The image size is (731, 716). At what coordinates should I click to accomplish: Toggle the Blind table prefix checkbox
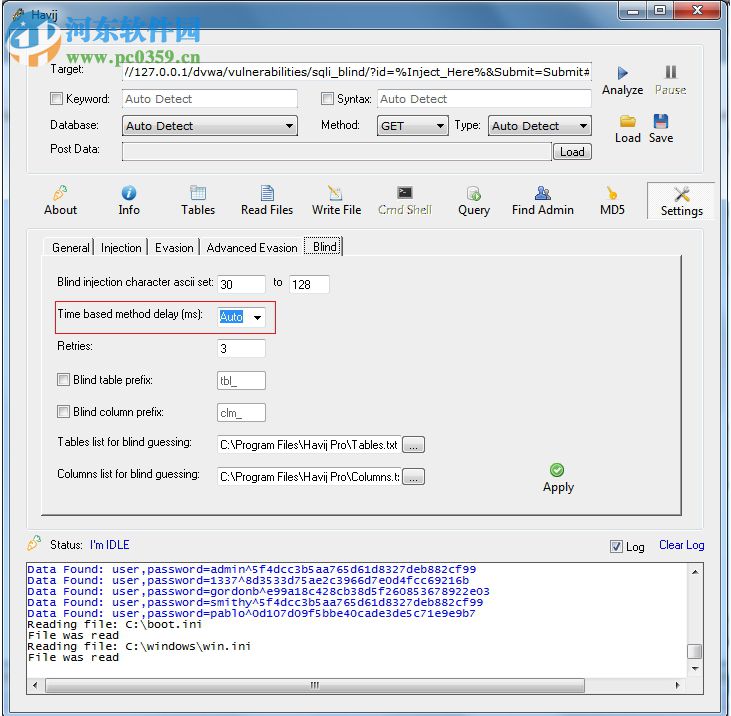[x=63, y=379]
